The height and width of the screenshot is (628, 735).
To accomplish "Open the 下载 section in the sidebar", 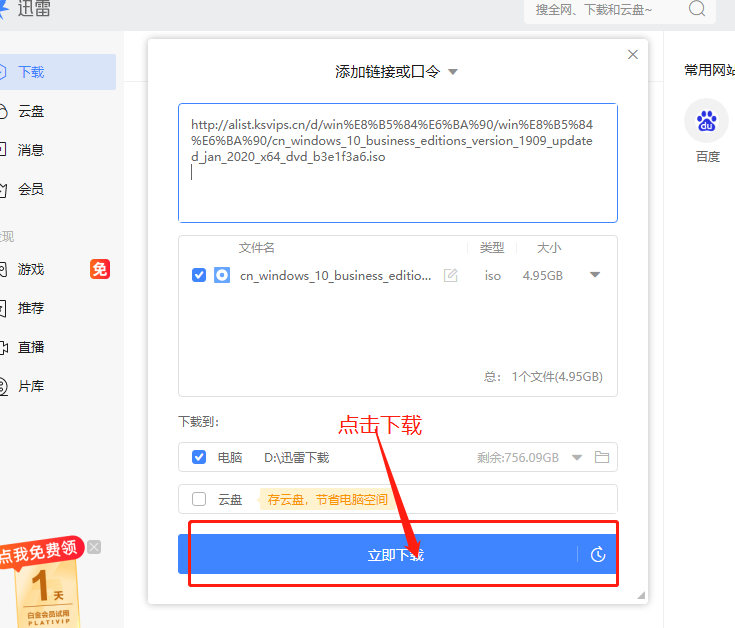I will 56,72.
